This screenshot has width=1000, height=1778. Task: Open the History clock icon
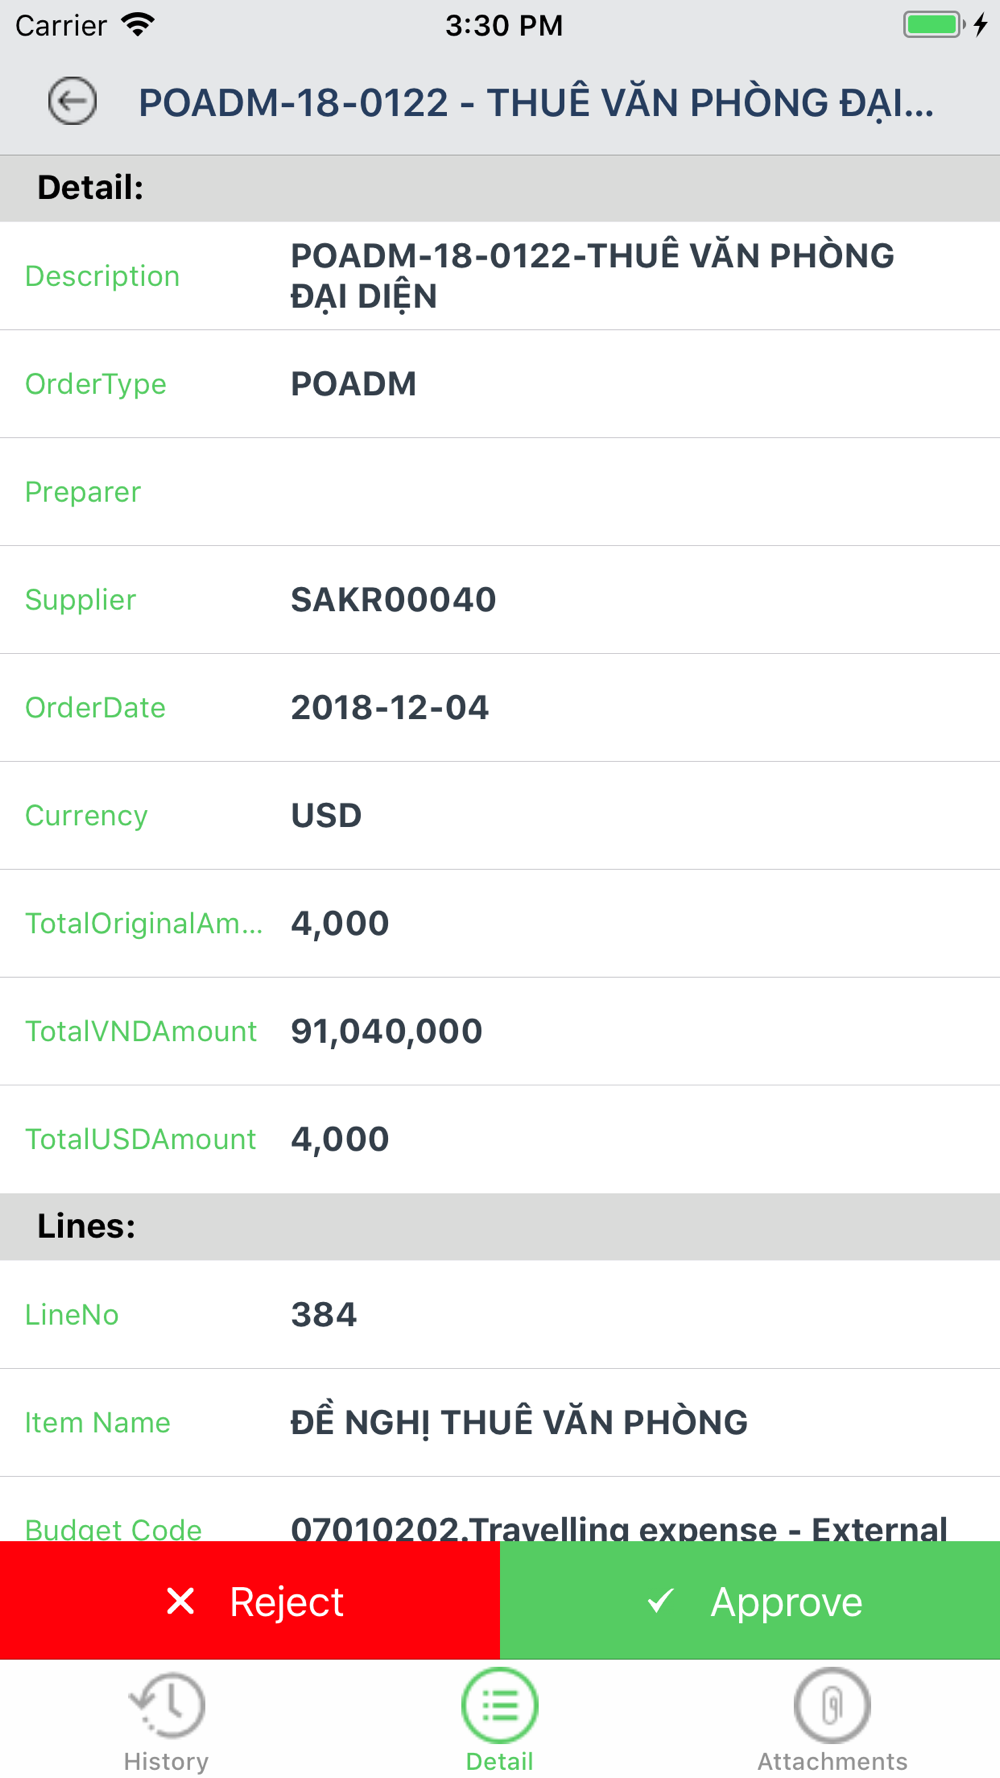[x=167, y=1704]
